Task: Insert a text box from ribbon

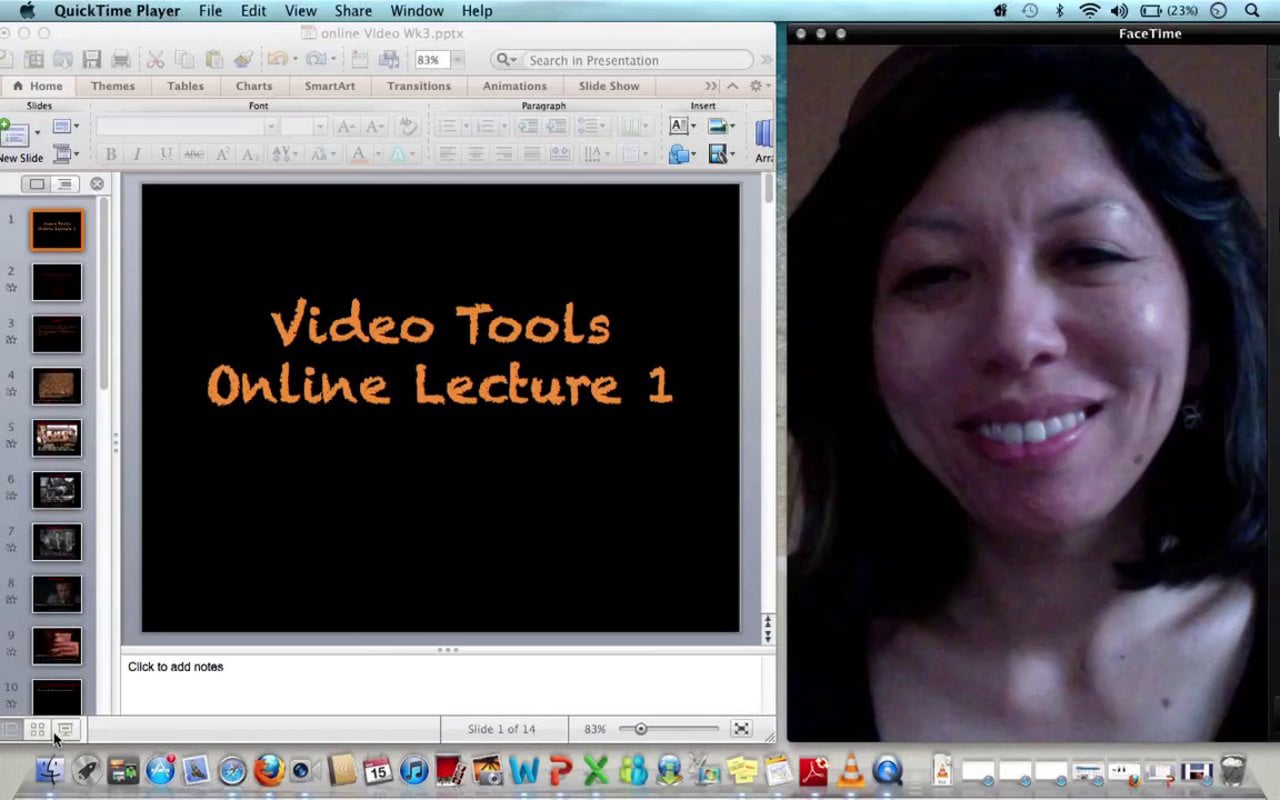Action: click(x=679, y=126)
